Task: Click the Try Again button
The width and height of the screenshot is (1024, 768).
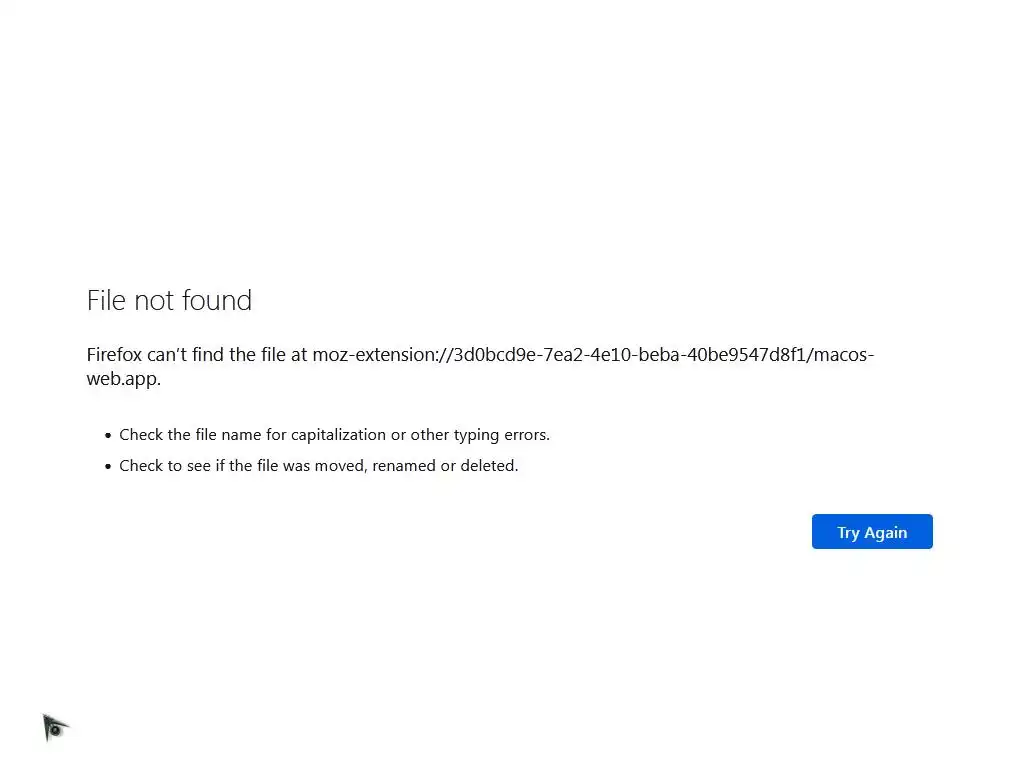Action: pyautogui.click(x=872, y=532)
